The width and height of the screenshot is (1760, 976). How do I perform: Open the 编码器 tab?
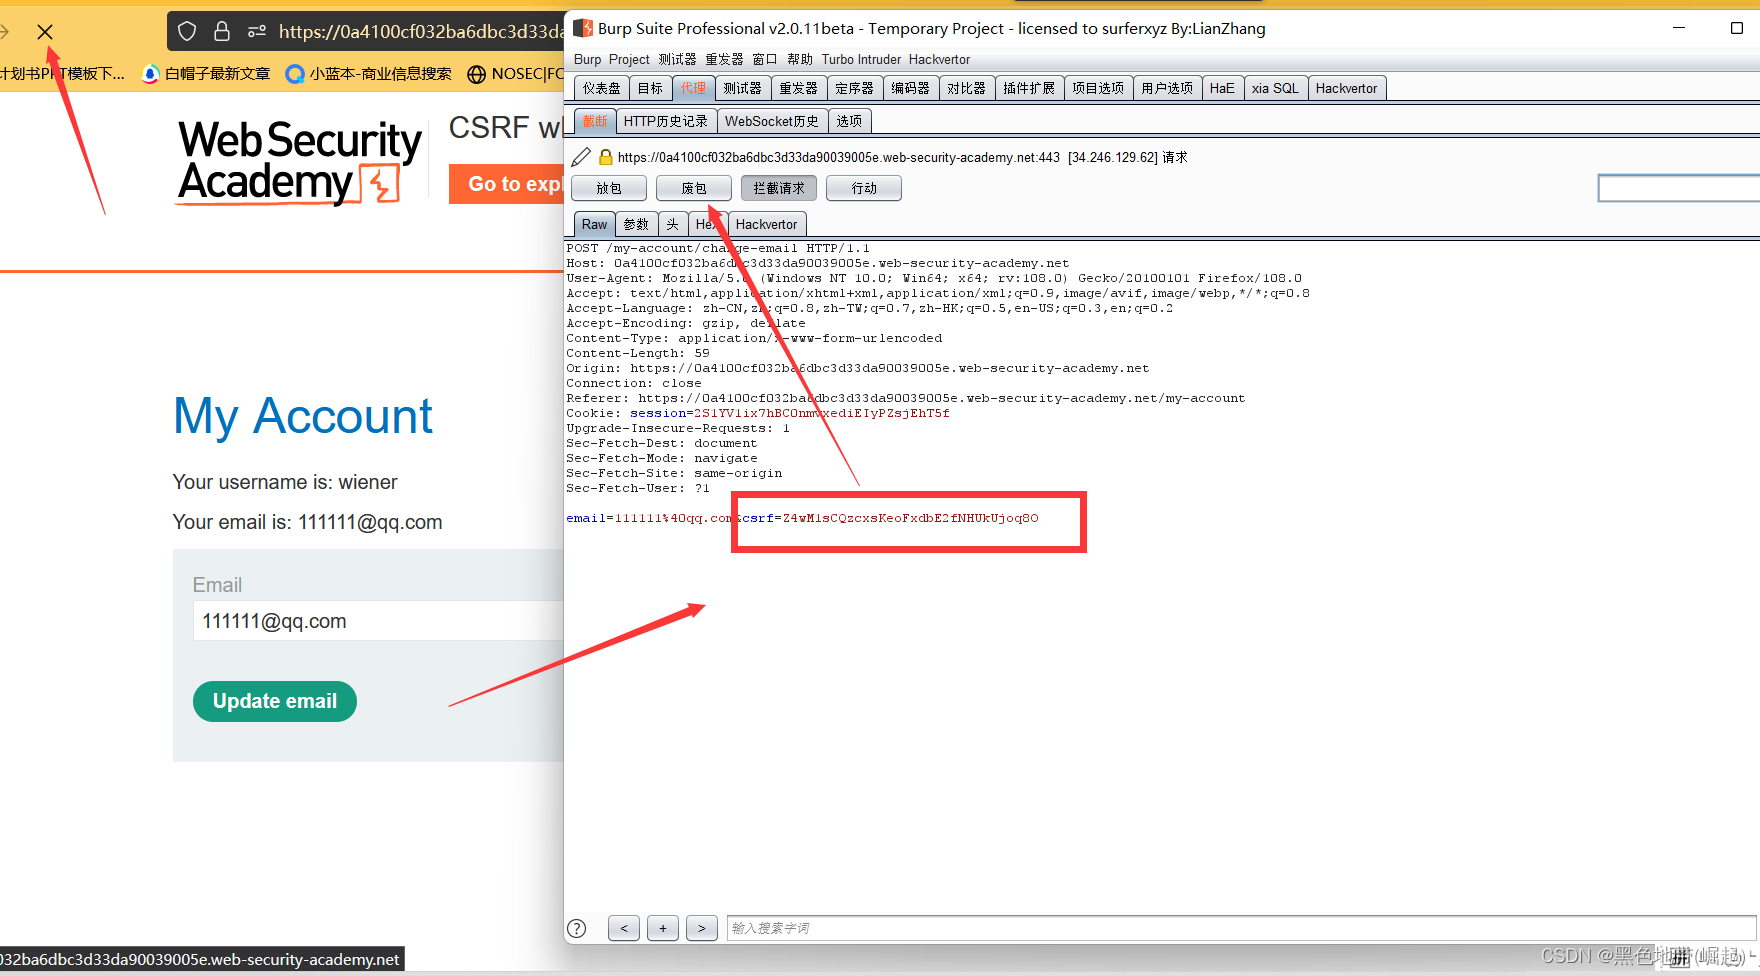[910, 88]
